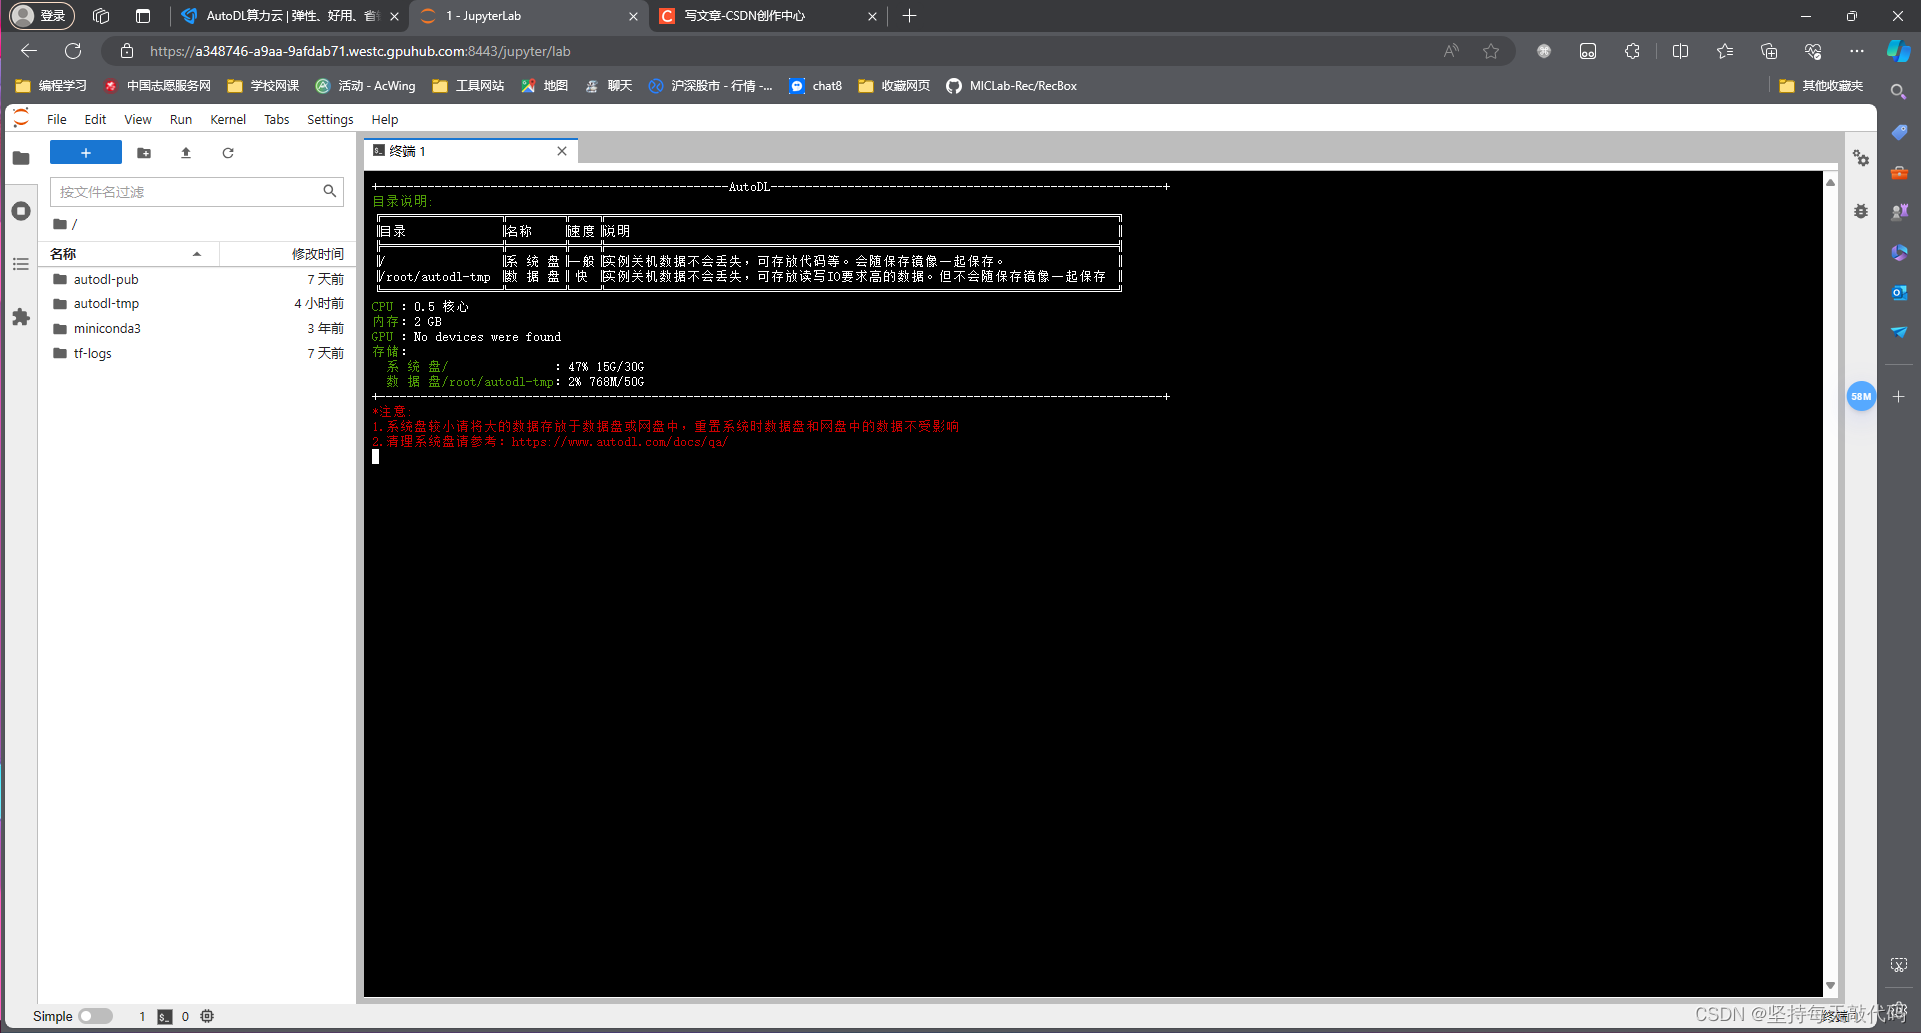Click the terminal scrollbar down arrow
1921x1033 pixels.
coord(1830,986)
